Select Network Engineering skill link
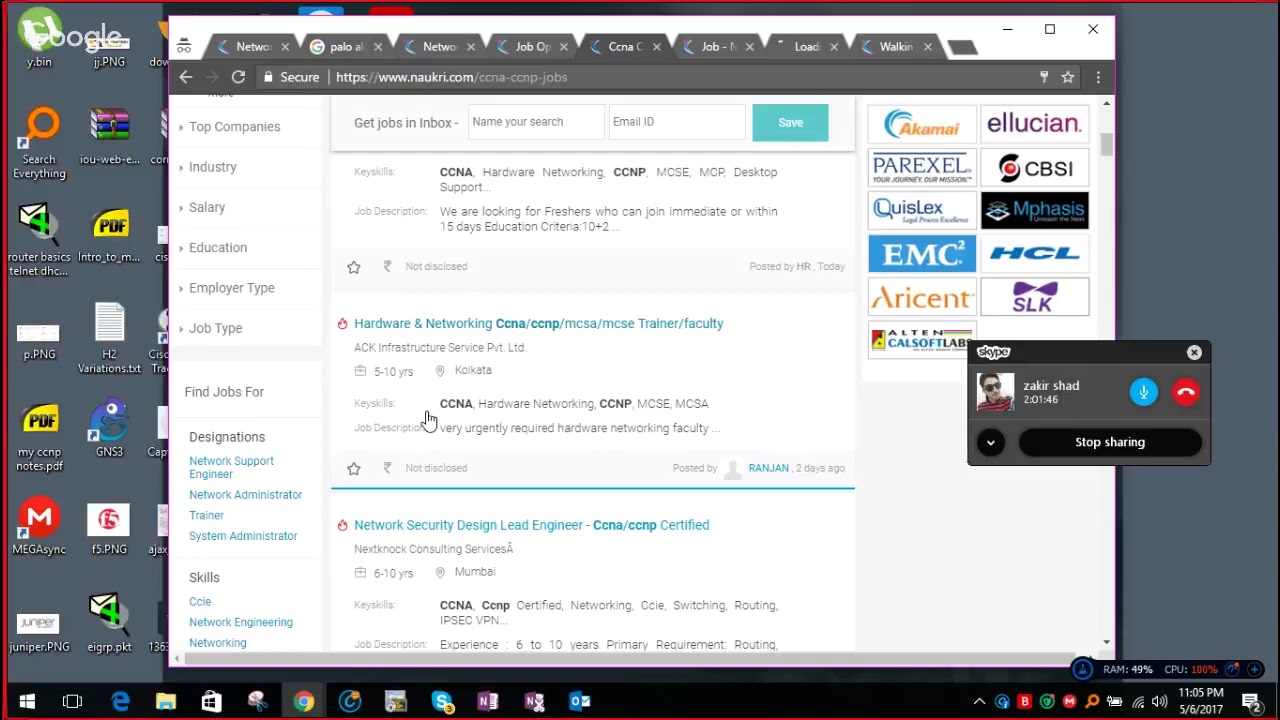 tap(241, 622)
